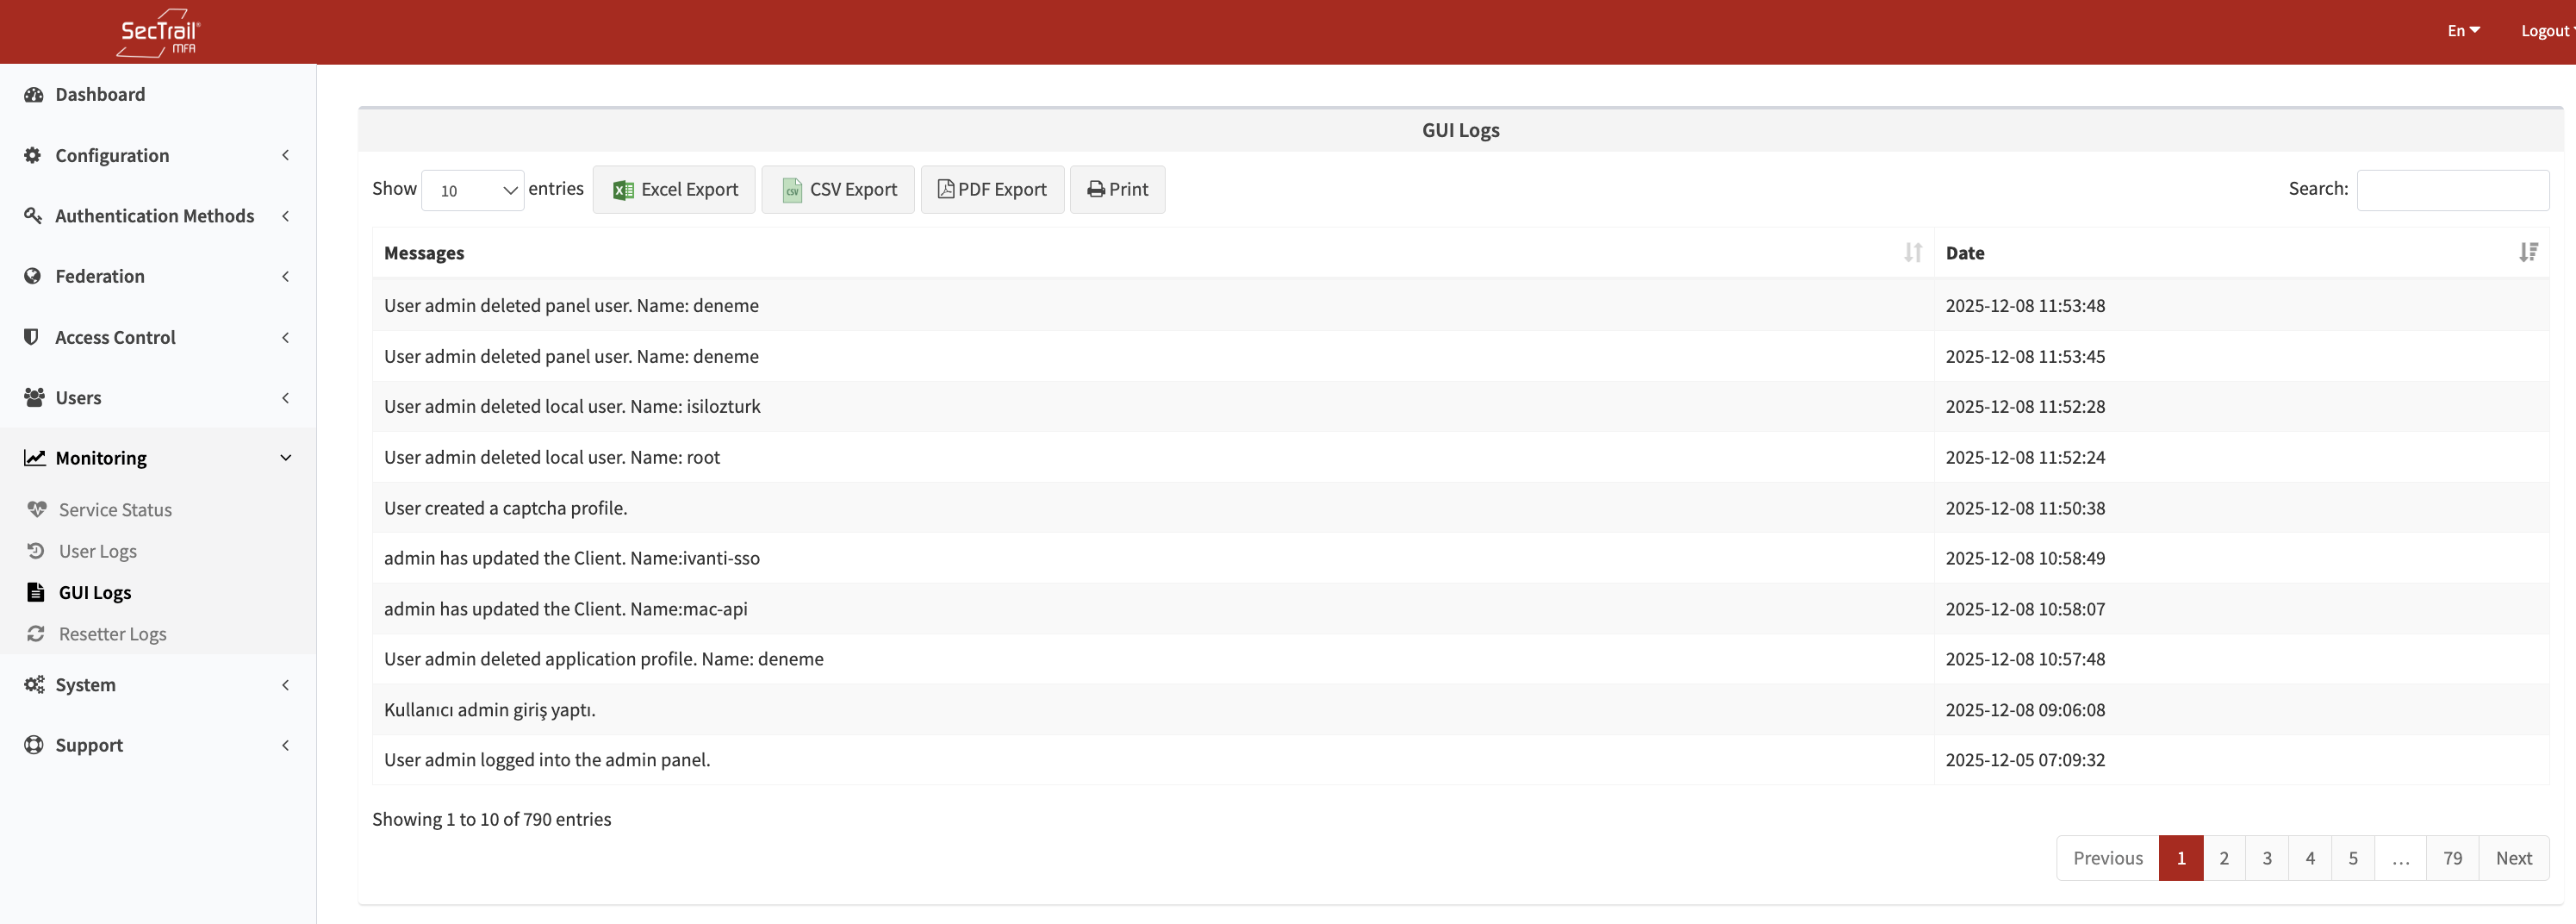
Task: Expand the Configuration sidebar menu
Action: (x=158, y=155)
